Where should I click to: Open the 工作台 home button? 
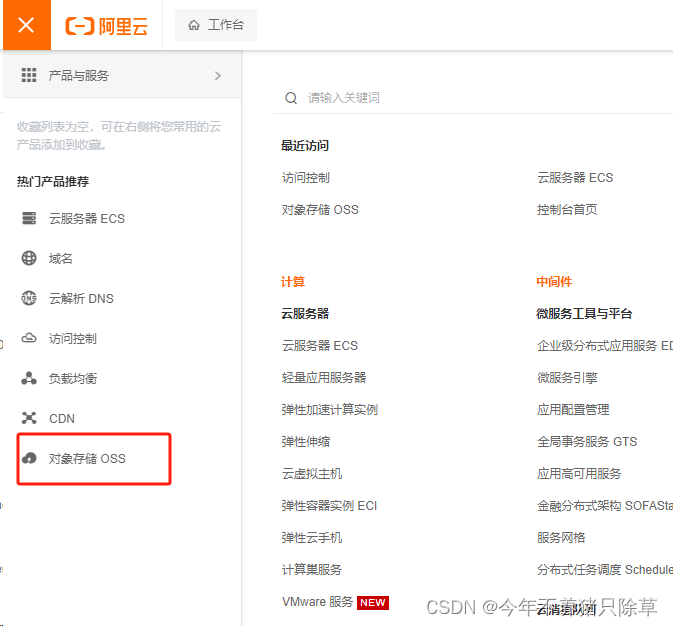(216, 25)
